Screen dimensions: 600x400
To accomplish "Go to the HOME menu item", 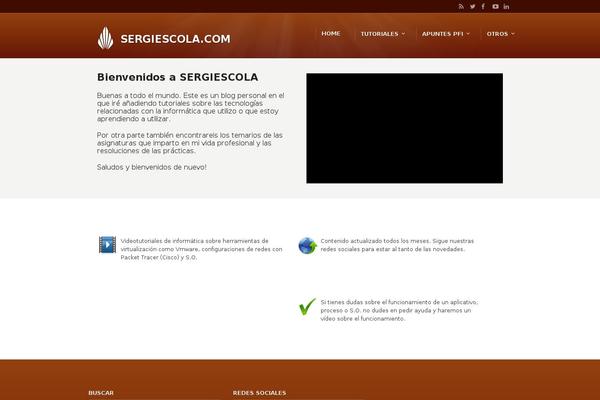I will (331, 33).
